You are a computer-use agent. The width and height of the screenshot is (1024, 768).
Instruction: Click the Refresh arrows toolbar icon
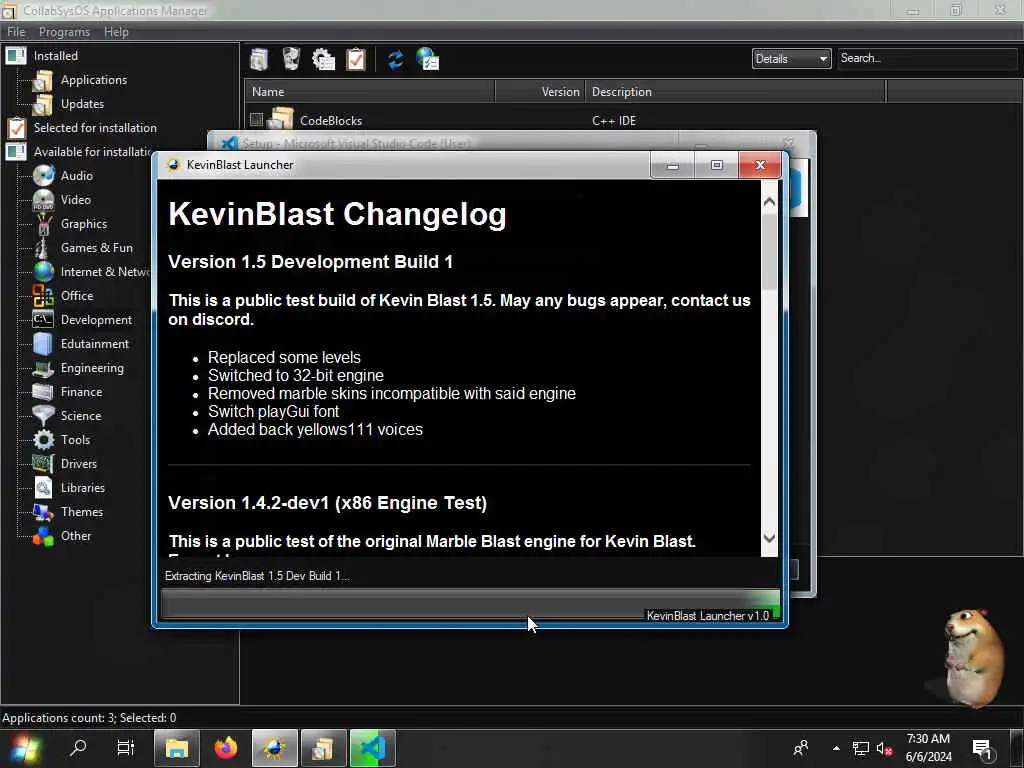click(396, 59)
